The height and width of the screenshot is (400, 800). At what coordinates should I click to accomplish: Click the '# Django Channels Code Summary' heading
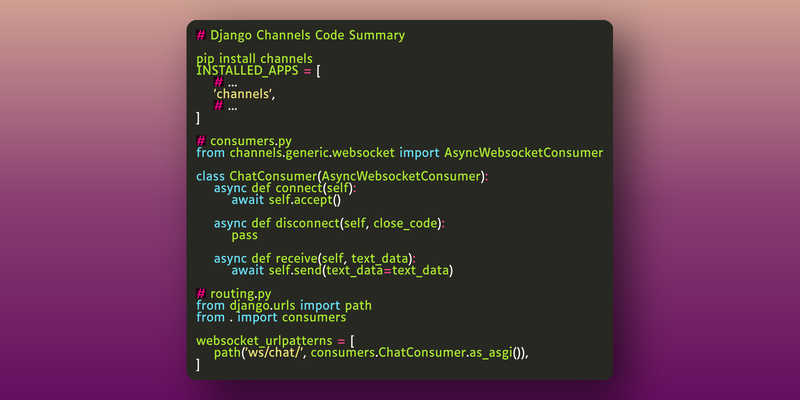(301, 36)
